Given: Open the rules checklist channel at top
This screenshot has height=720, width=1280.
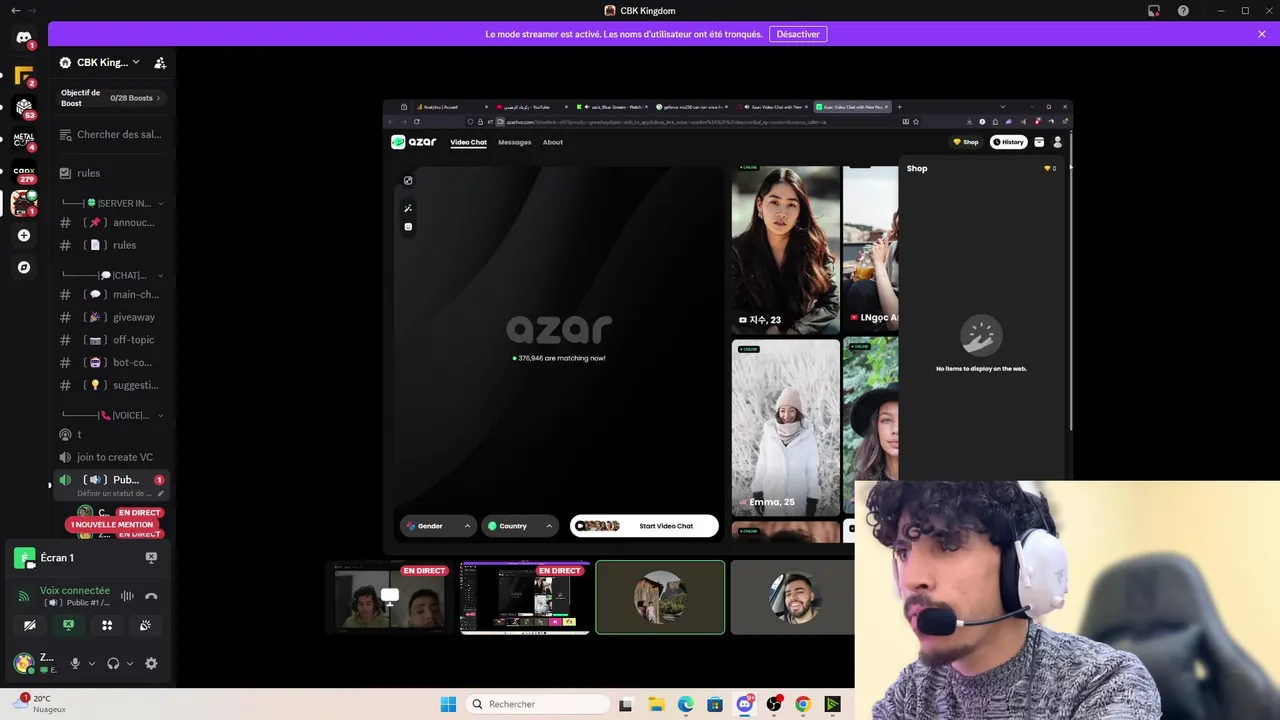Looking at the screenshot, I should point(112,173).
